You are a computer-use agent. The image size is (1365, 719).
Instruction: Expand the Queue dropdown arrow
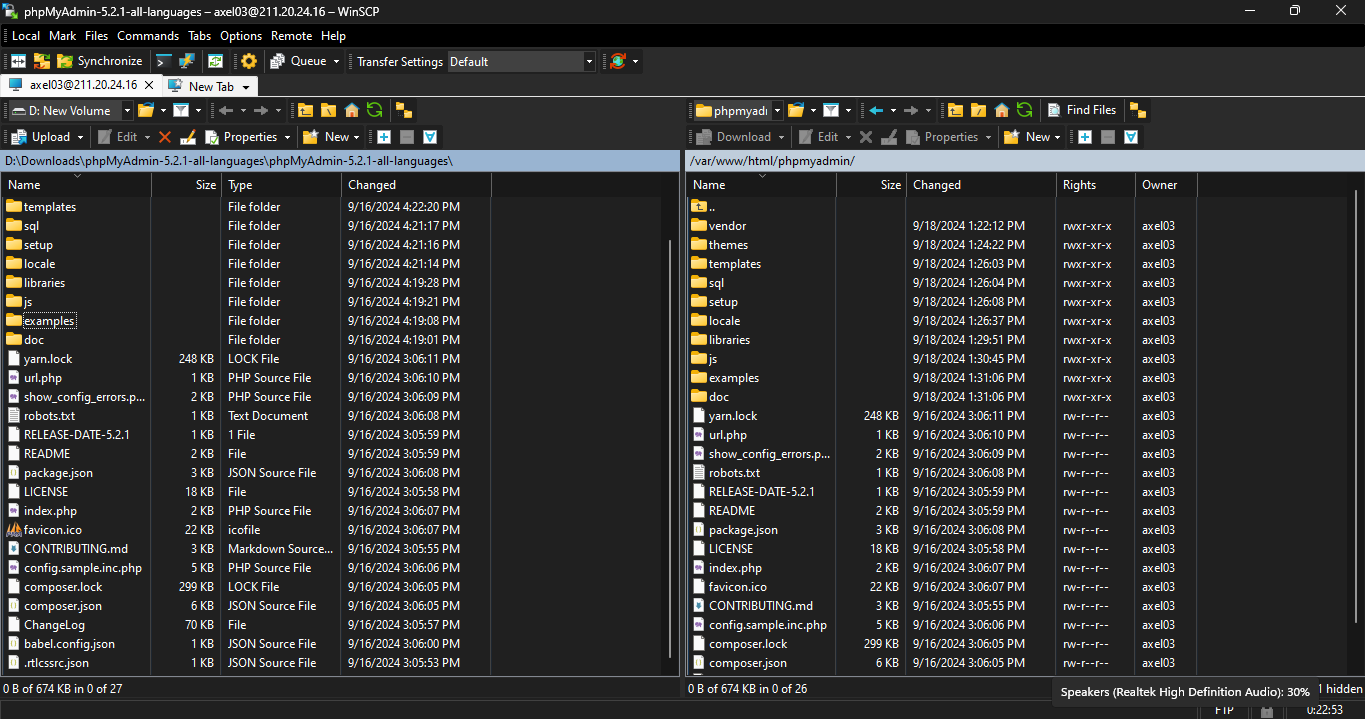coord(336,61)
